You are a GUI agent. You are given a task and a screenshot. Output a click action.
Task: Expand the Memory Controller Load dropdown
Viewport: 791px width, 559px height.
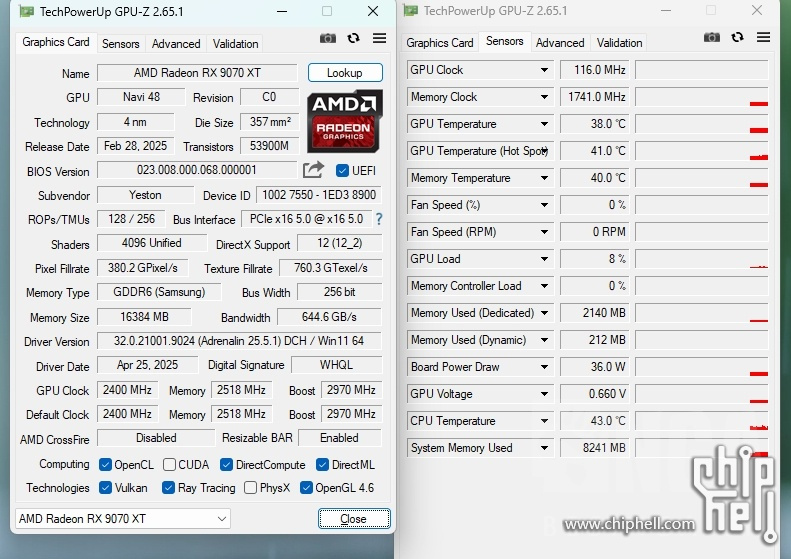tap(544, 286)
